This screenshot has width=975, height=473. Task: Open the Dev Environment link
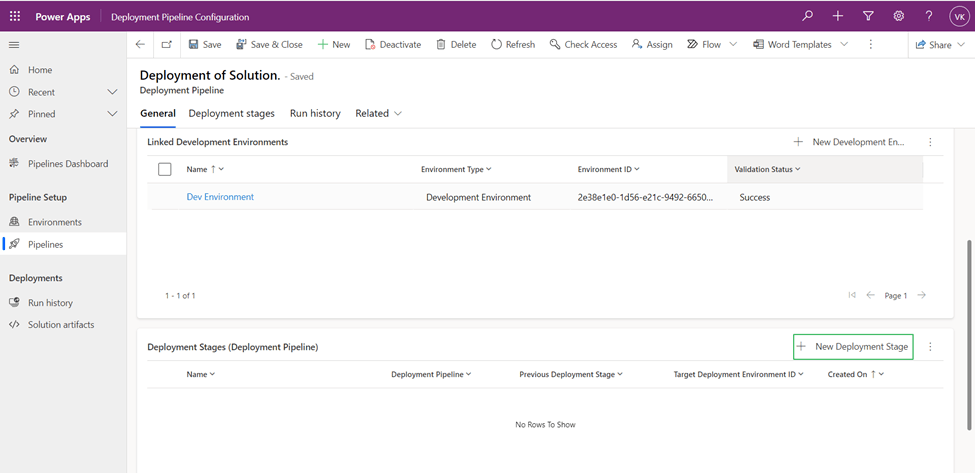click(x=220, y=197)
